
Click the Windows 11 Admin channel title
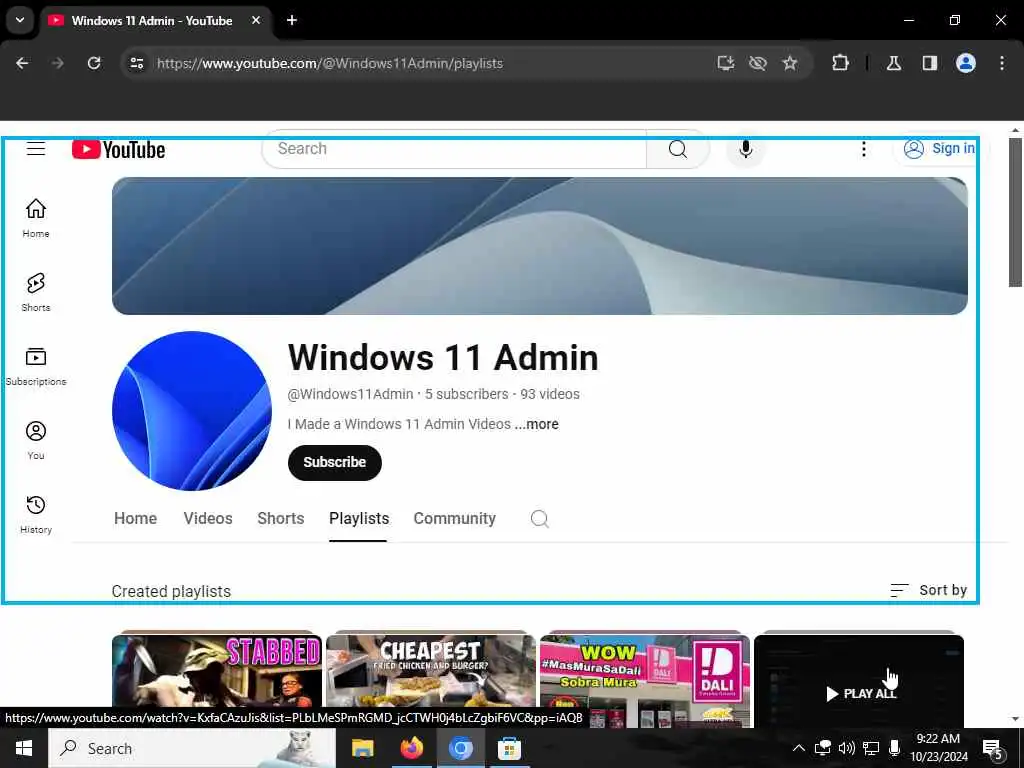[443, 357]
